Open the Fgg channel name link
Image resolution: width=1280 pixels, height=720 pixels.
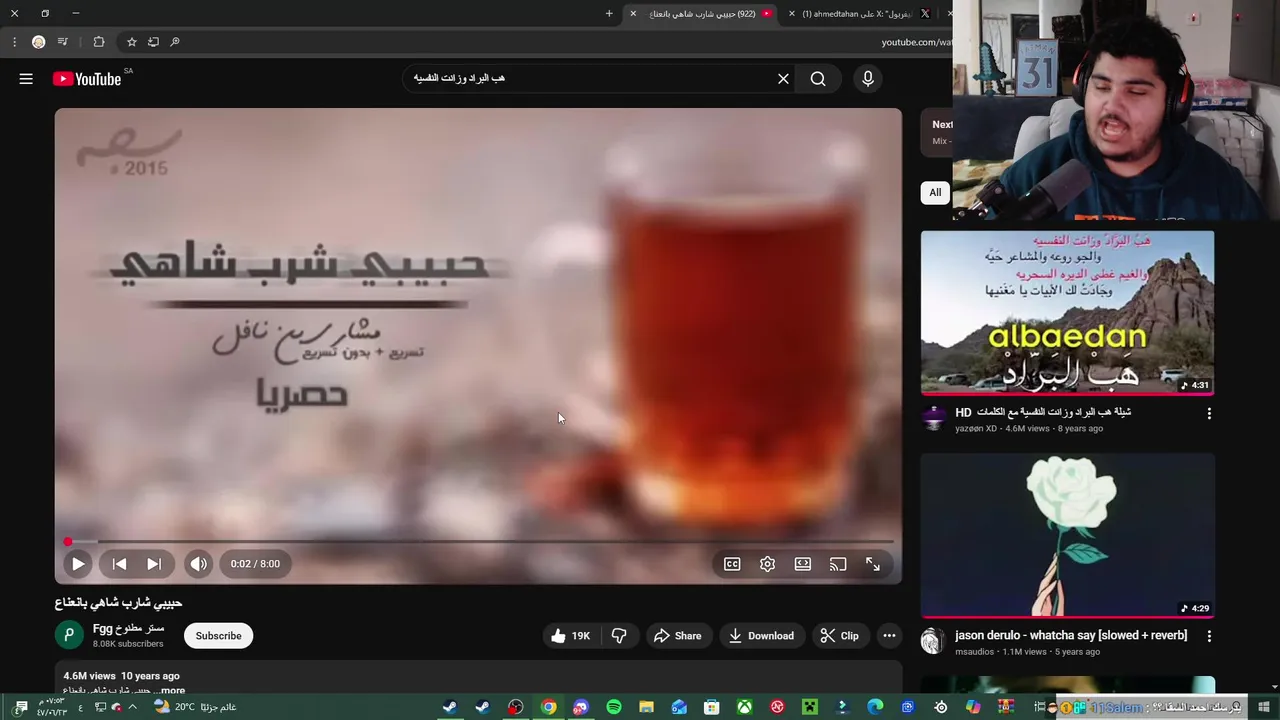pyautogui.click(x=128, y=628)
